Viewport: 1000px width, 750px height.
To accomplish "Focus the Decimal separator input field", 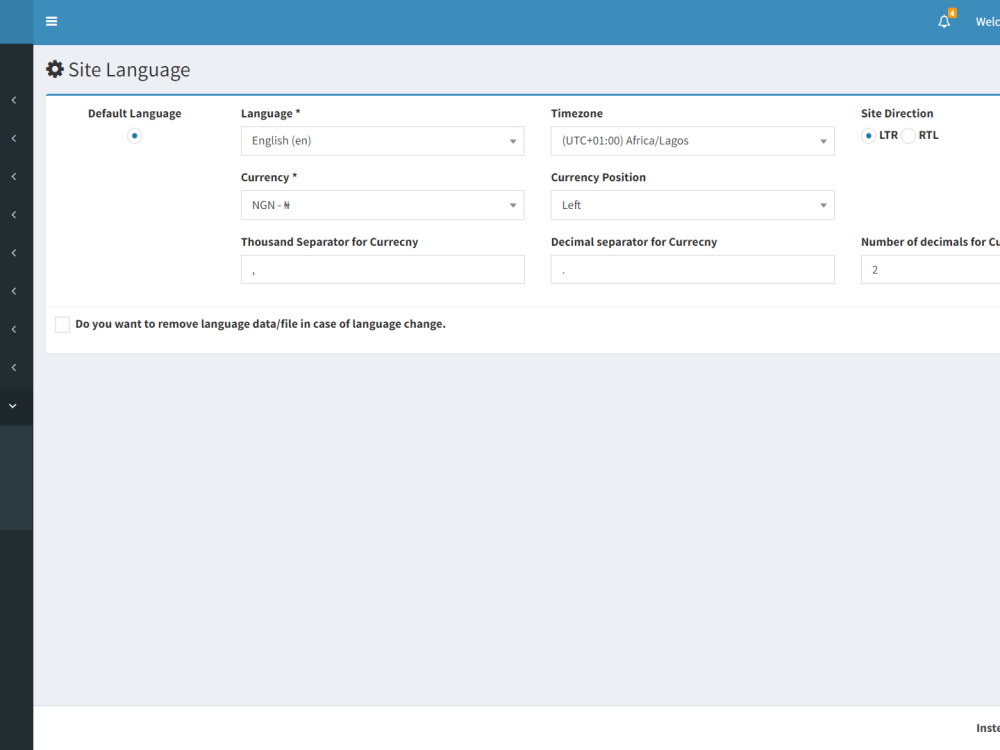I will (693, 270).
